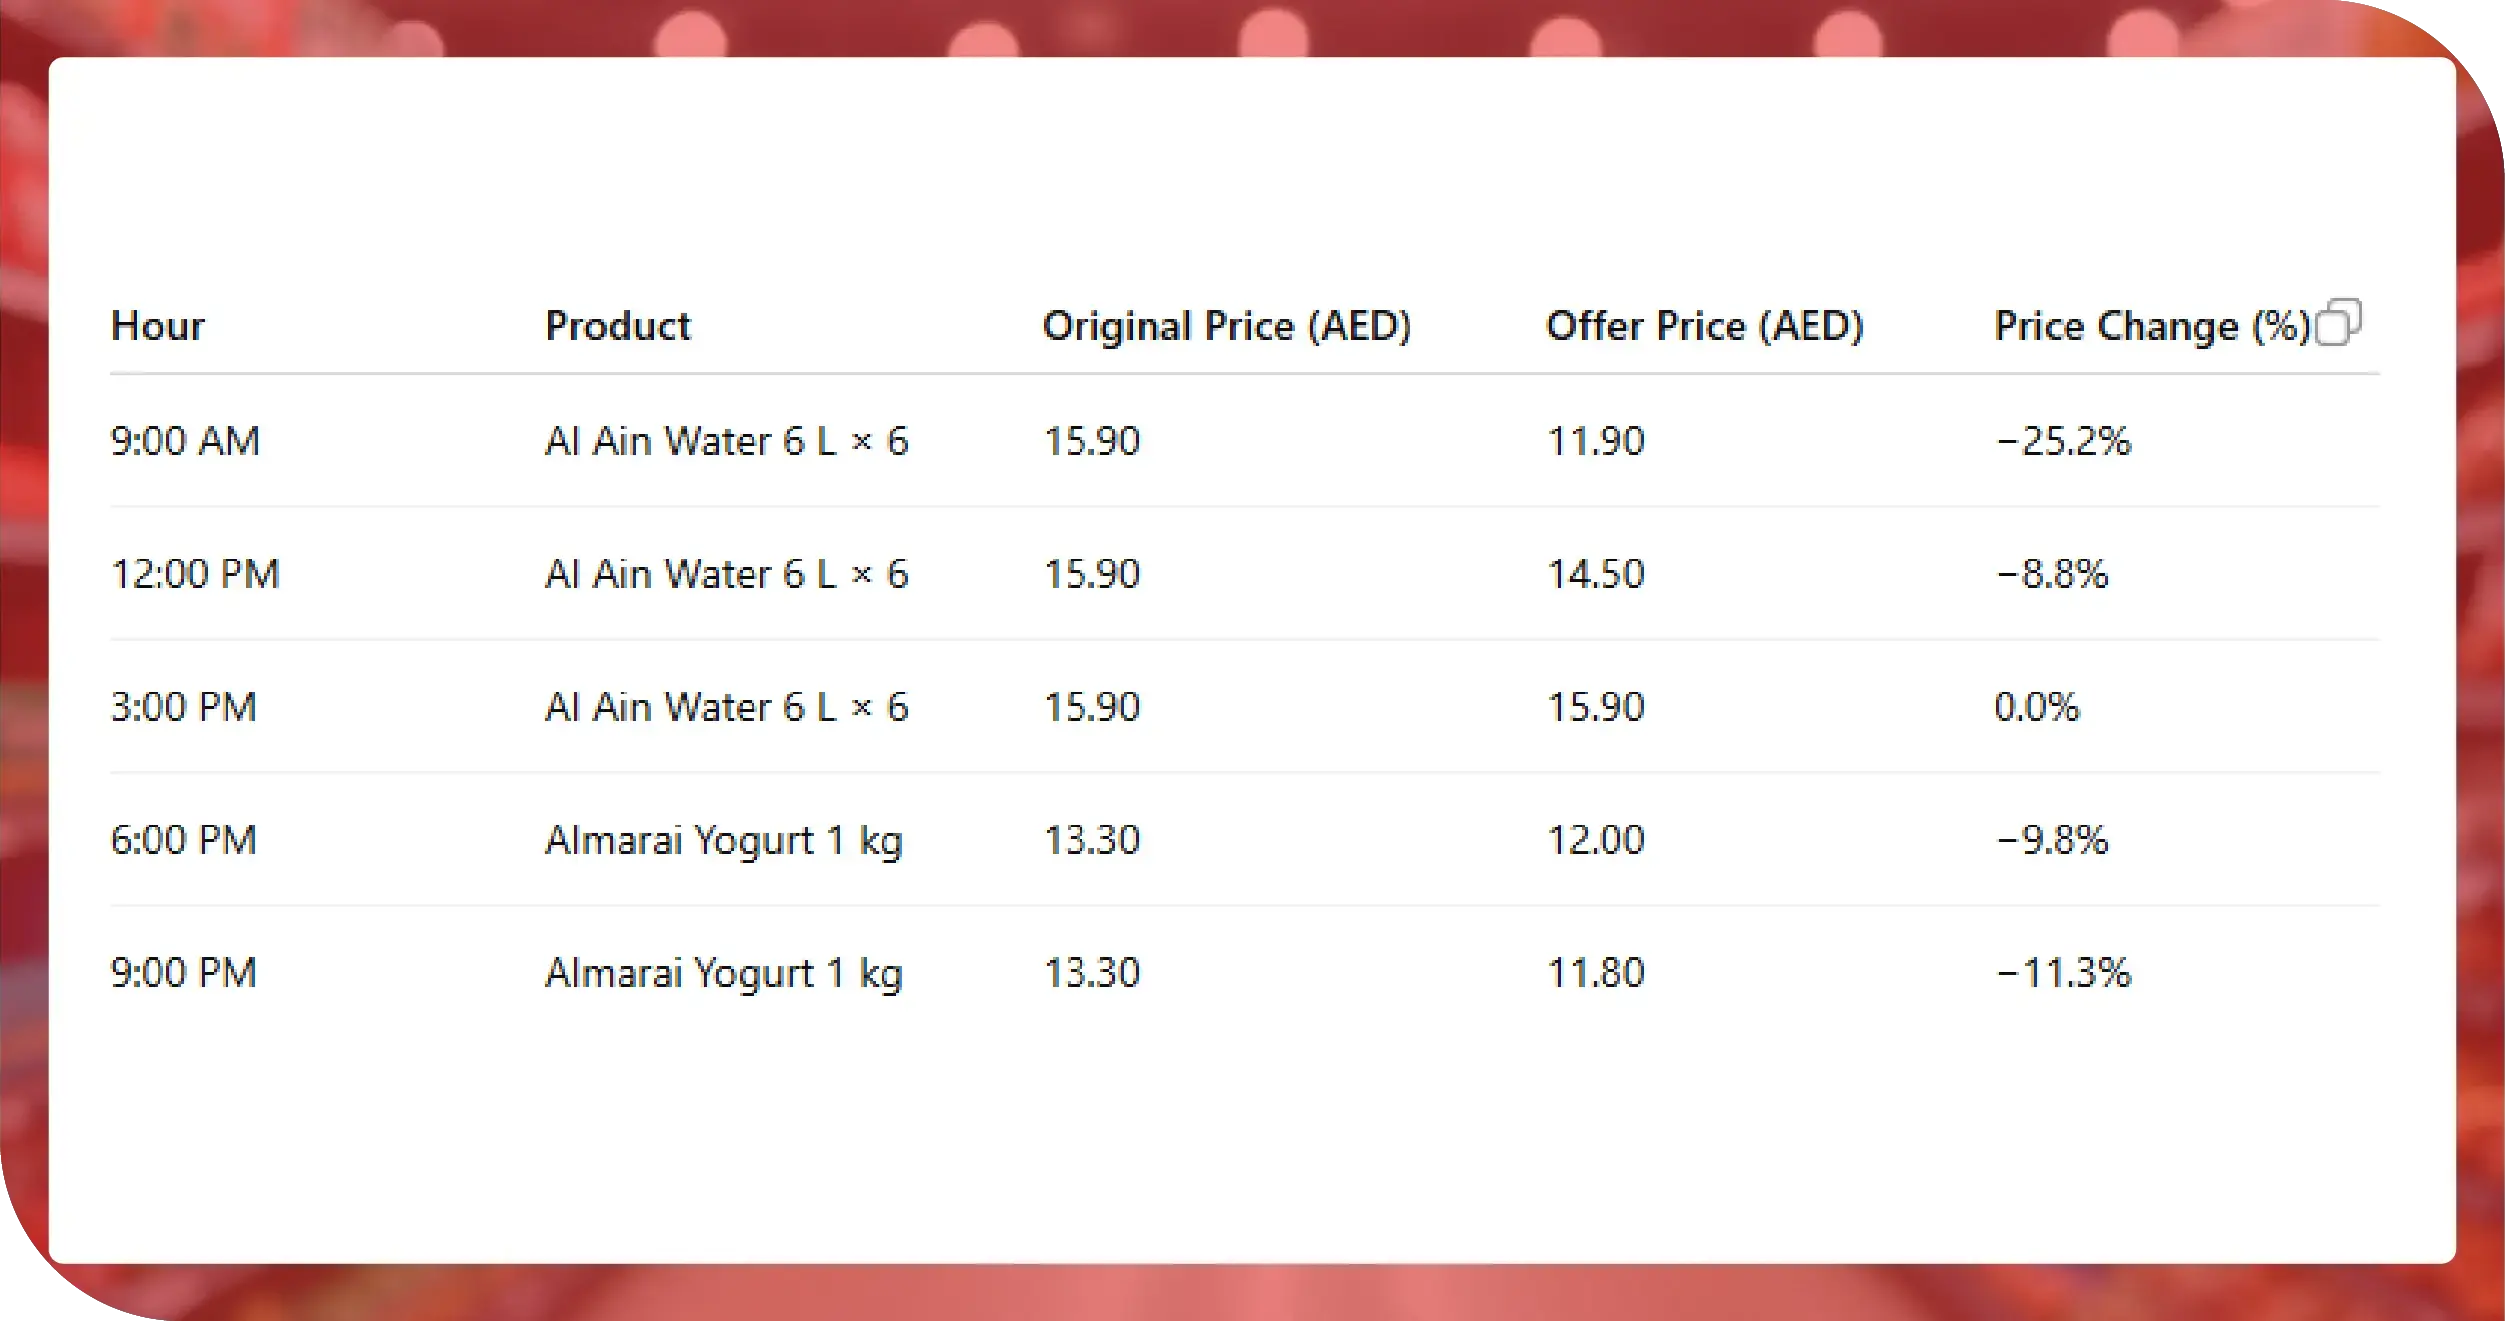
Task: Select the 6:00 PM hour cell
Action: pos(184,840)
